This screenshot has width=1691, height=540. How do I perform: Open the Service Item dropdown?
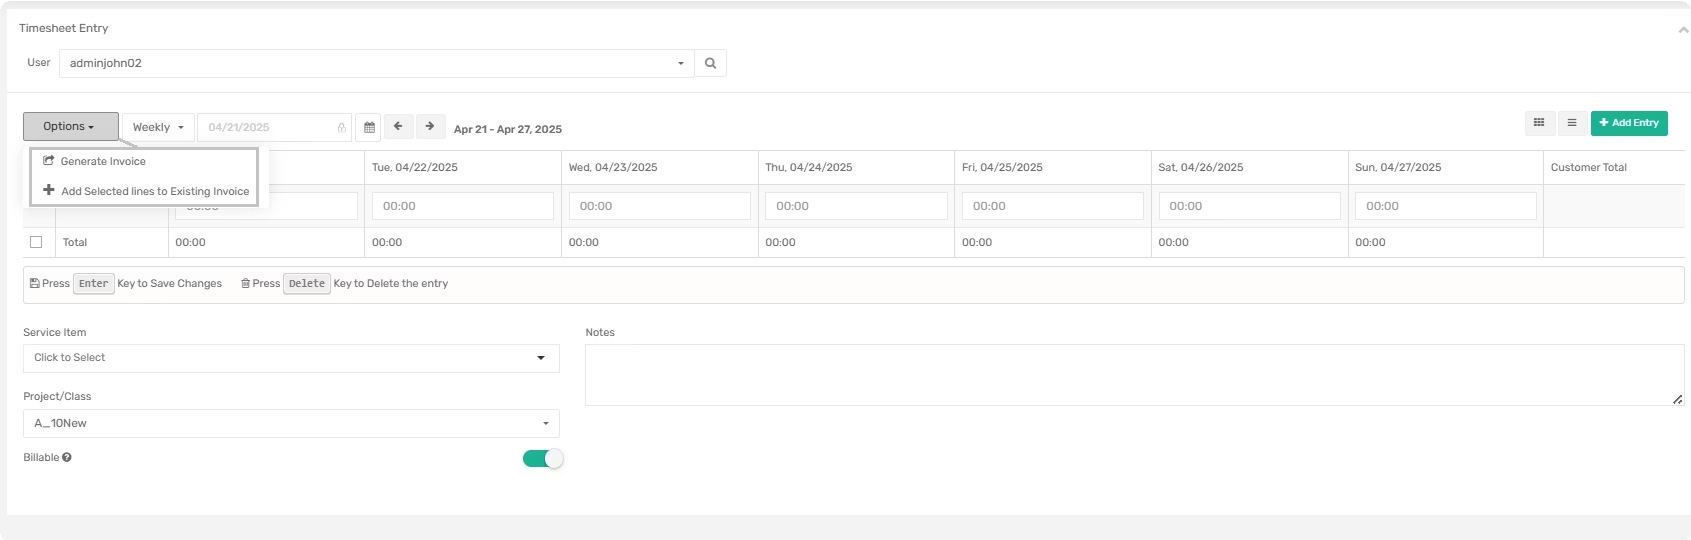click(x=291, y=358)
